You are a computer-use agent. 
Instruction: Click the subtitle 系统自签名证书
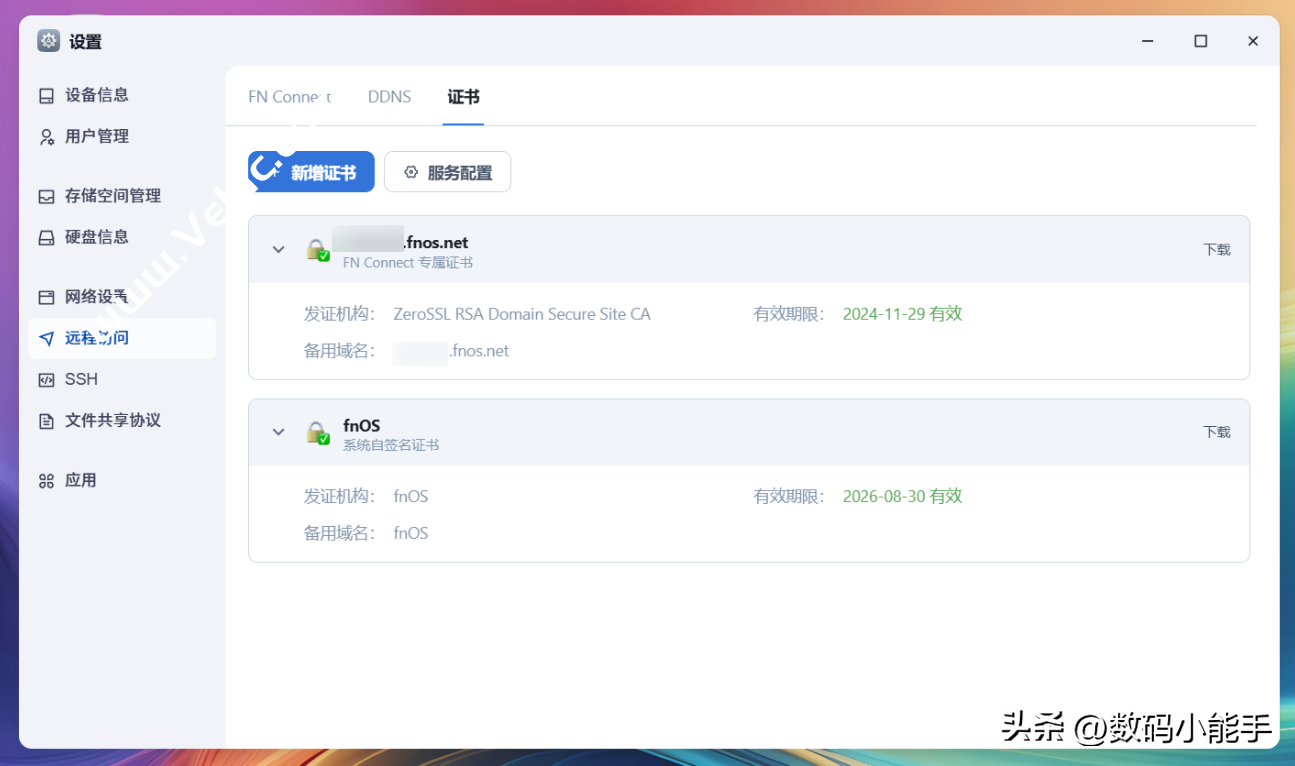391,445
